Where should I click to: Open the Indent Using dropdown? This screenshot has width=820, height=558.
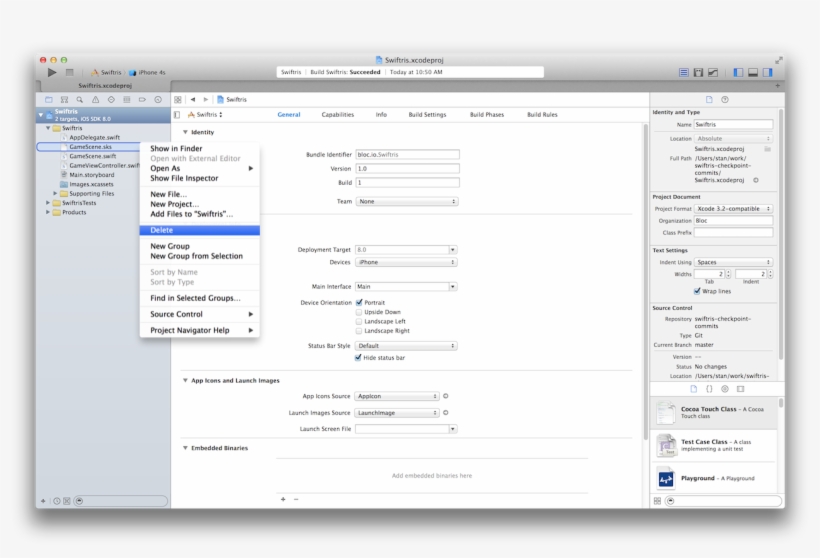733,262
